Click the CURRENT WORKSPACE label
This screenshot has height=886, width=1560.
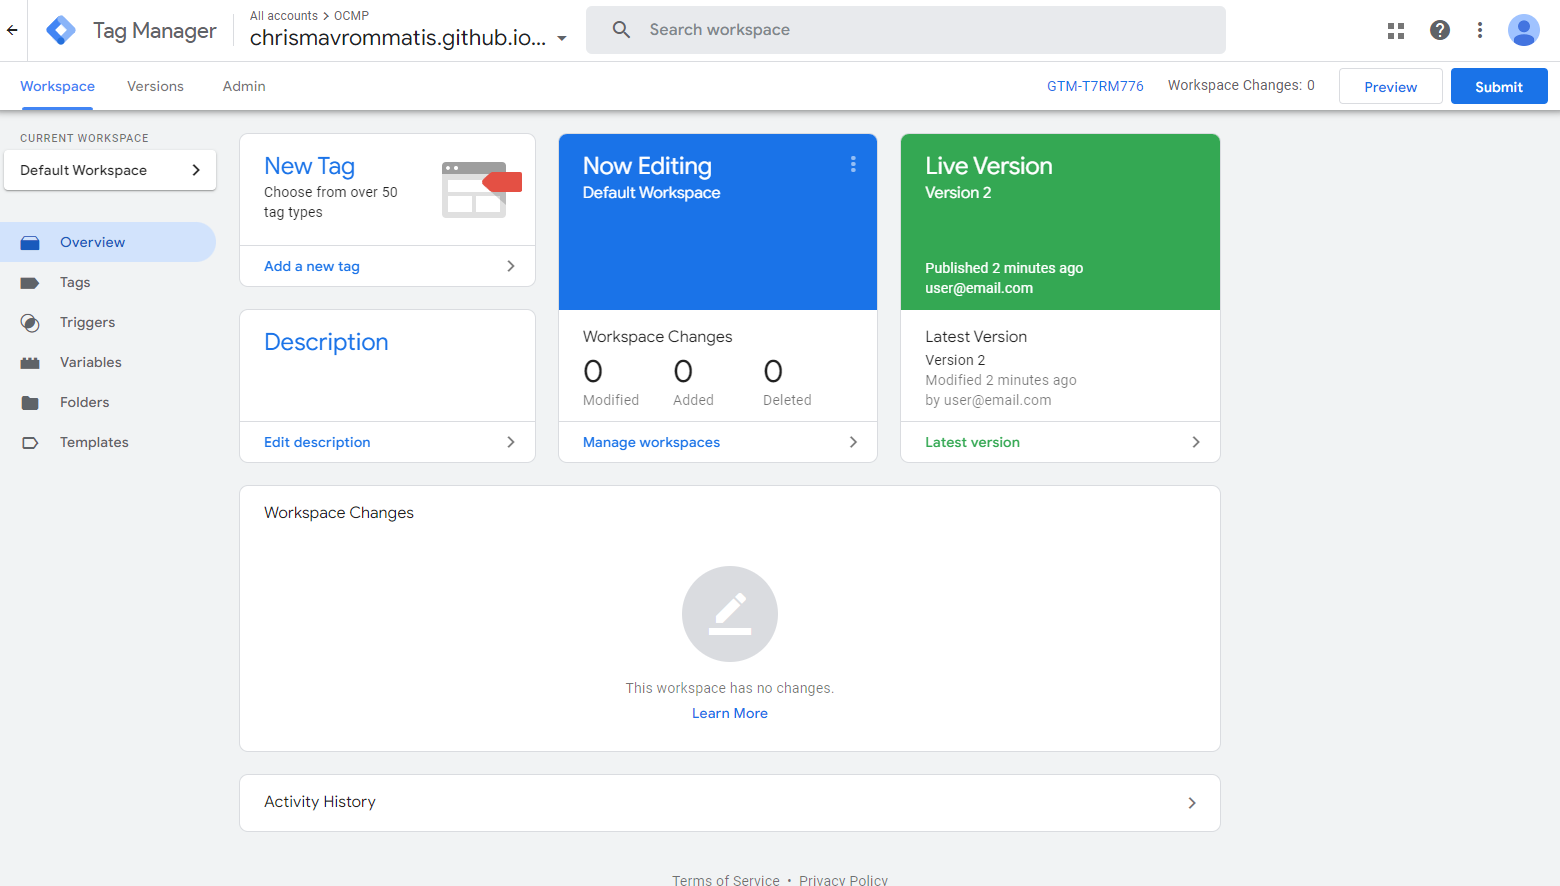(84, 138)
